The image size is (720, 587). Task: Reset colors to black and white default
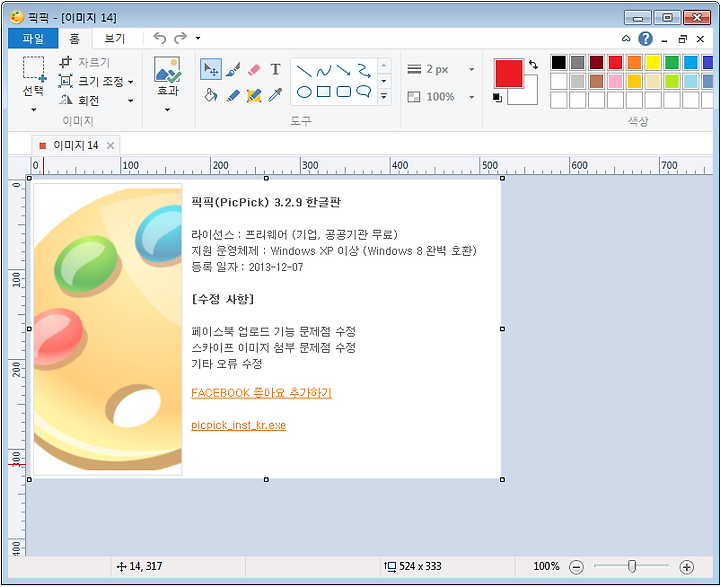point(497,98)
